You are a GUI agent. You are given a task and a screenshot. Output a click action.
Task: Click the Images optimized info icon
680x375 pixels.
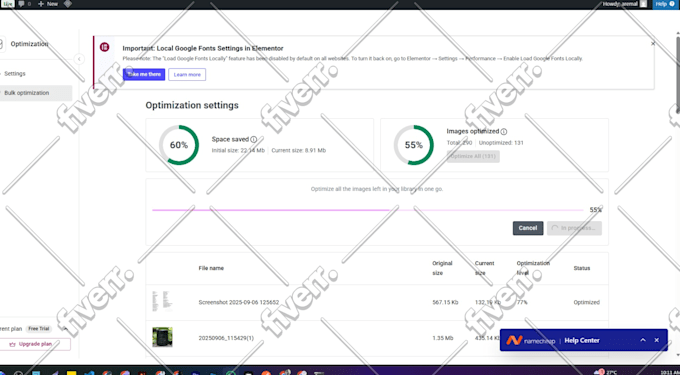point(503,131)
